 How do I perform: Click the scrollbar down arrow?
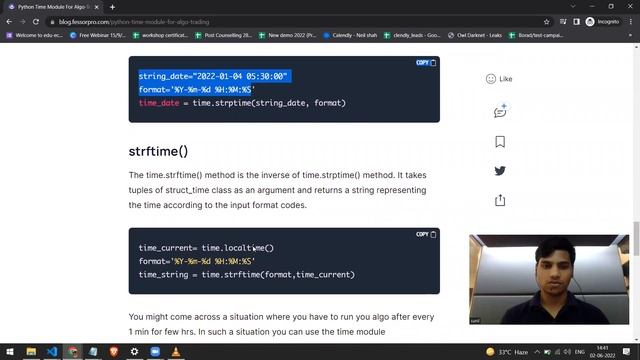(636, 340)
